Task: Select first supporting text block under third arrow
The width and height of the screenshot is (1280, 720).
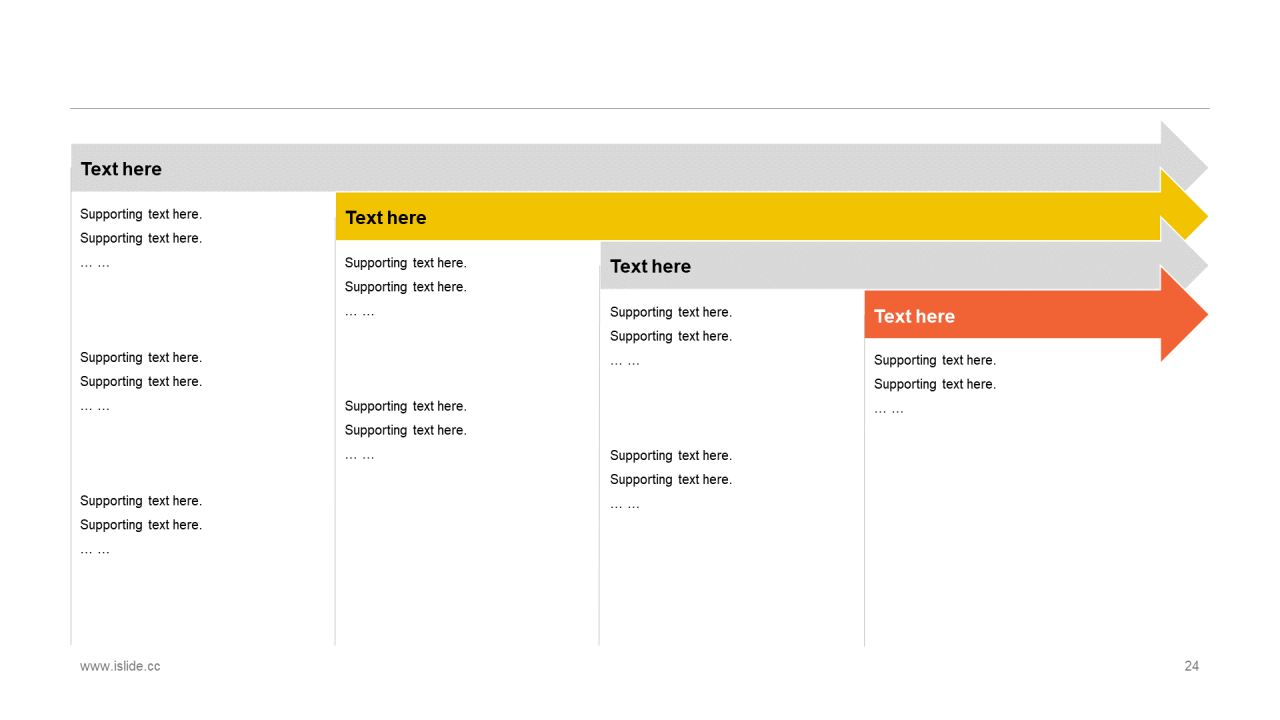Action: pyautogui.click(x=671, y=336)
